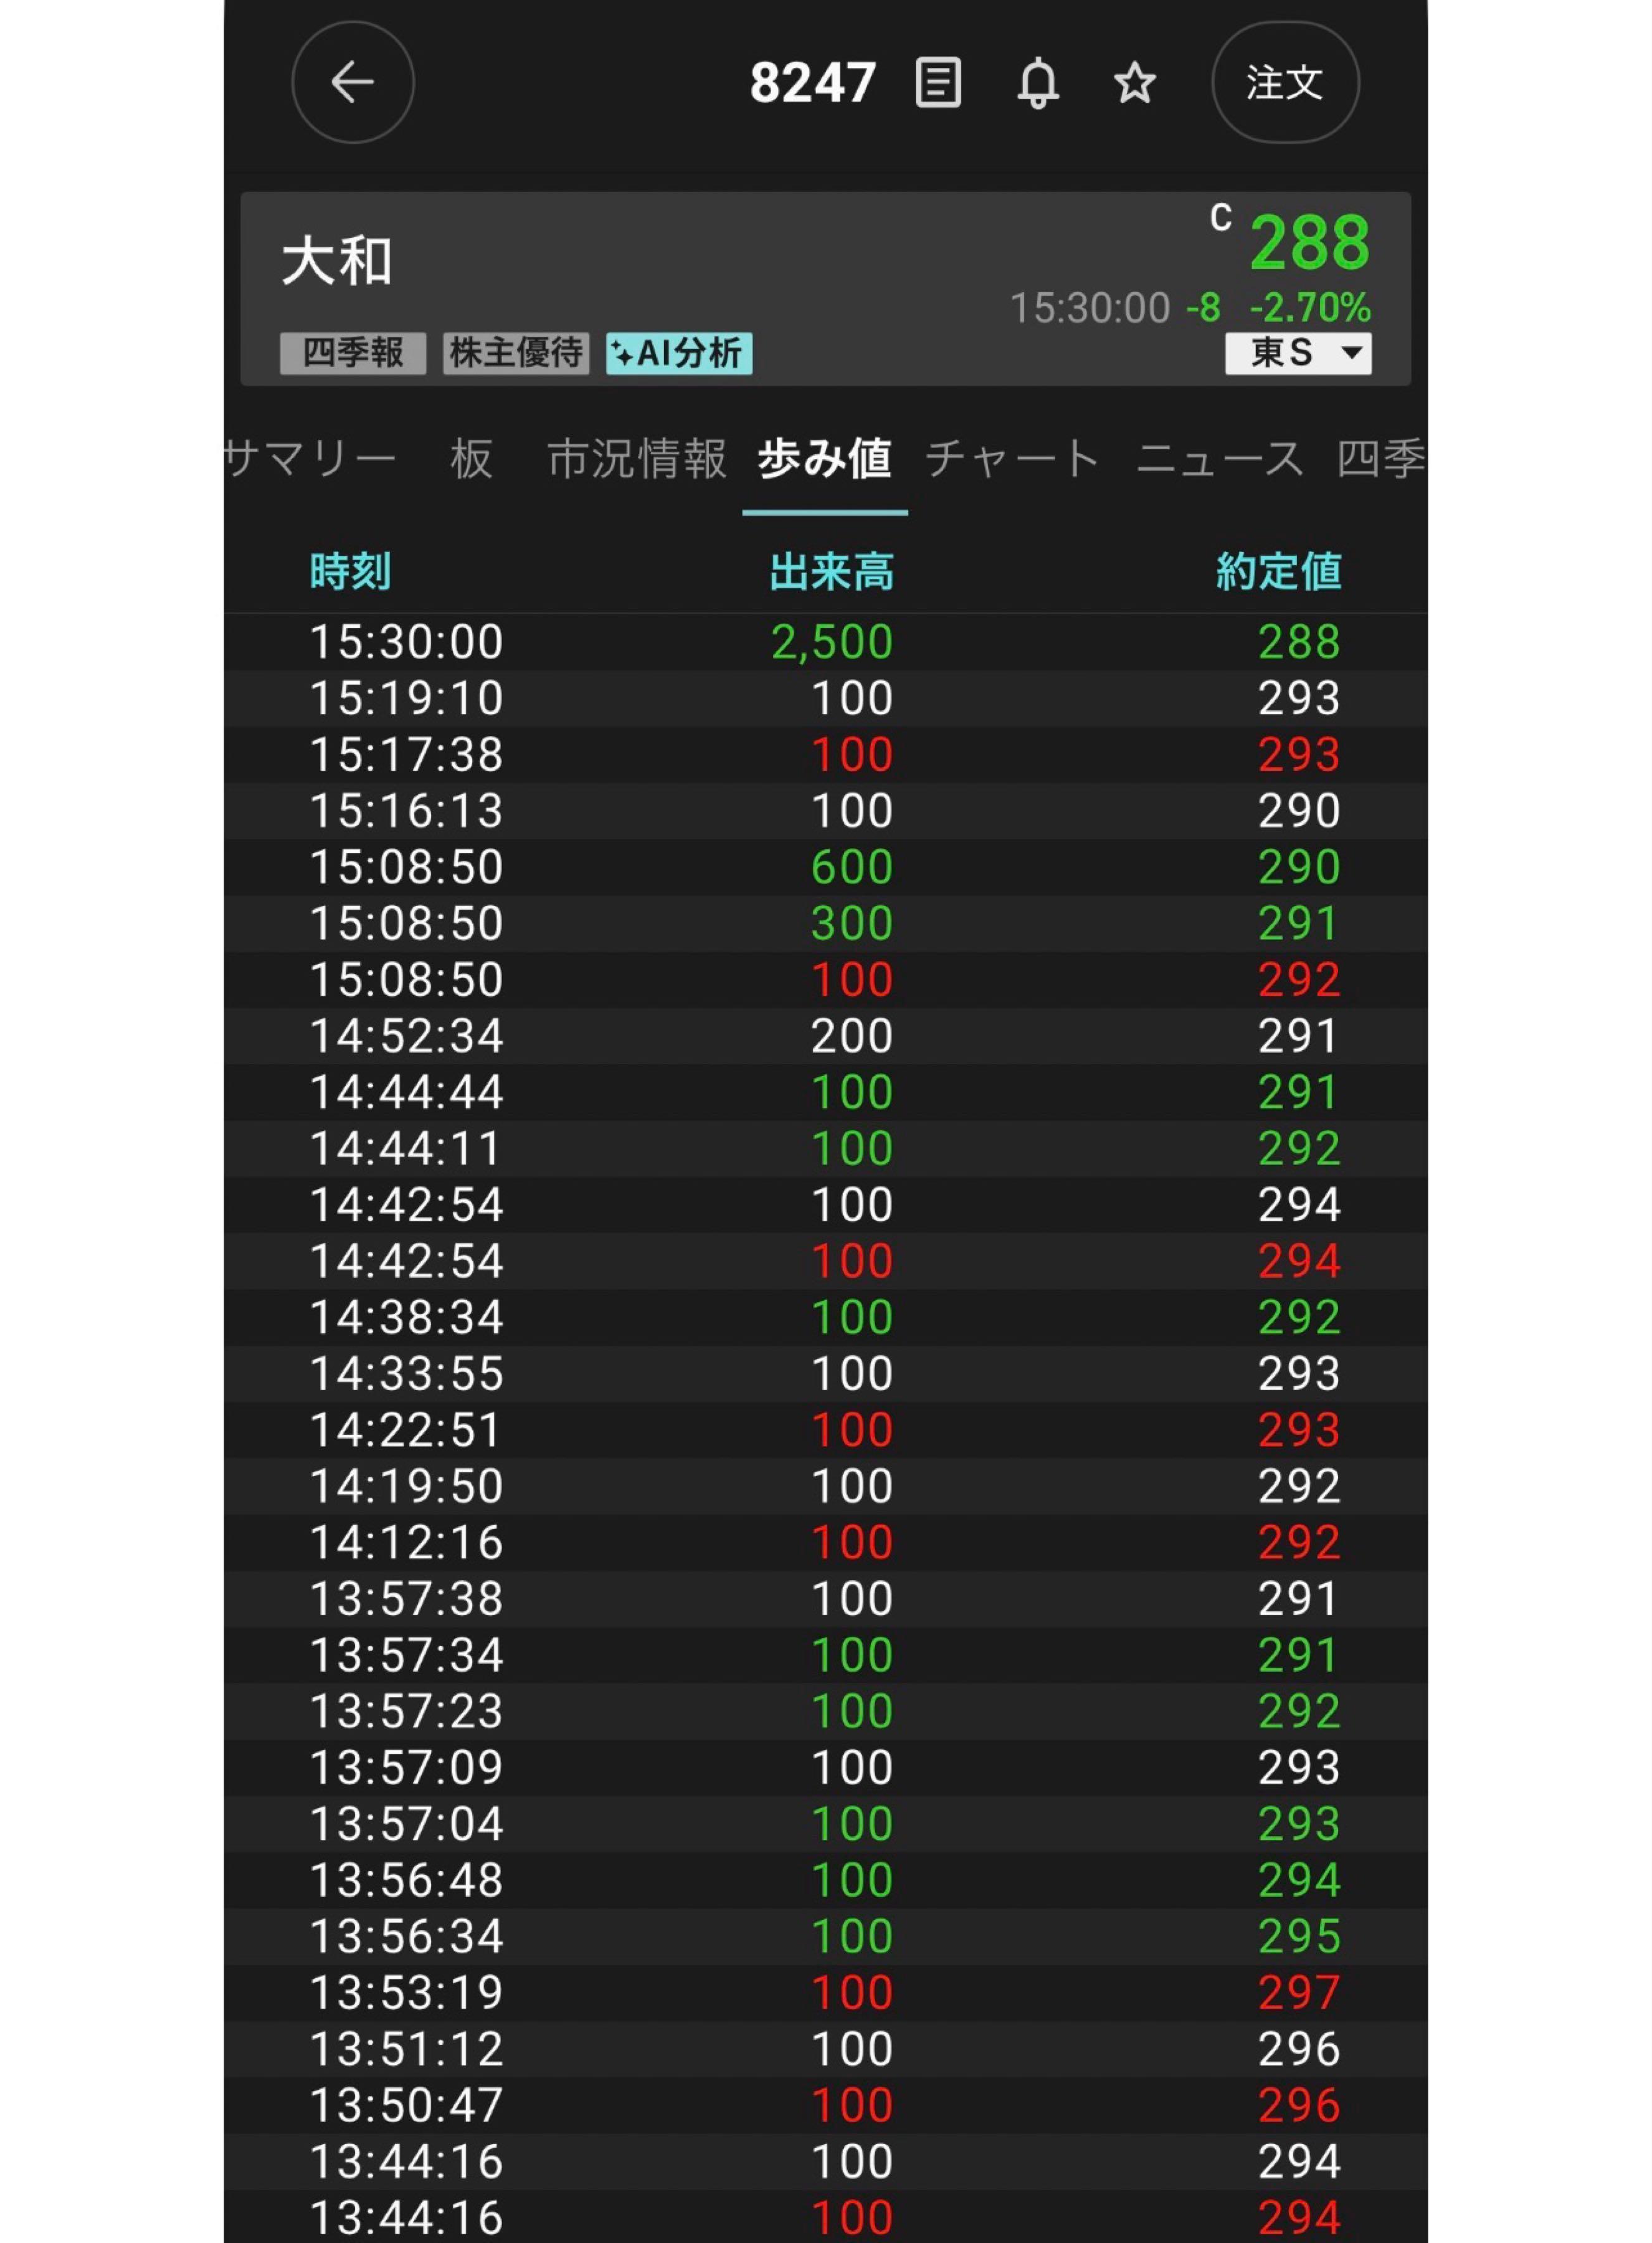Click the 出来高 column header
Screen dimensions: 1652x2243
point(831,572)
